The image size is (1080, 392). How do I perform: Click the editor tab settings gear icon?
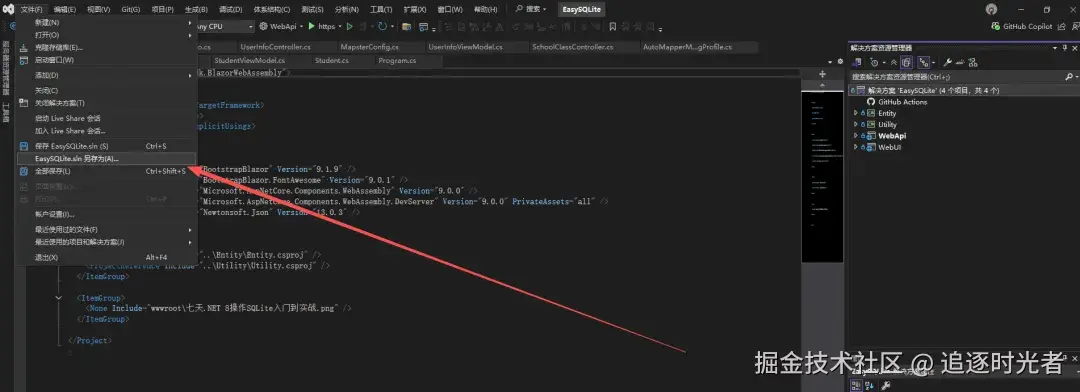(x=839, y=61)
